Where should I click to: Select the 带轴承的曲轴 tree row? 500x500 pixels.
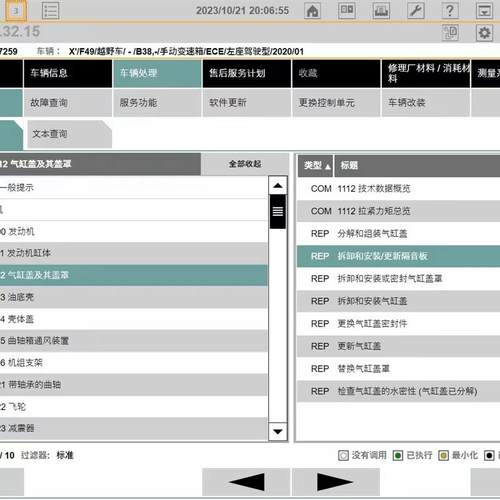134,385
